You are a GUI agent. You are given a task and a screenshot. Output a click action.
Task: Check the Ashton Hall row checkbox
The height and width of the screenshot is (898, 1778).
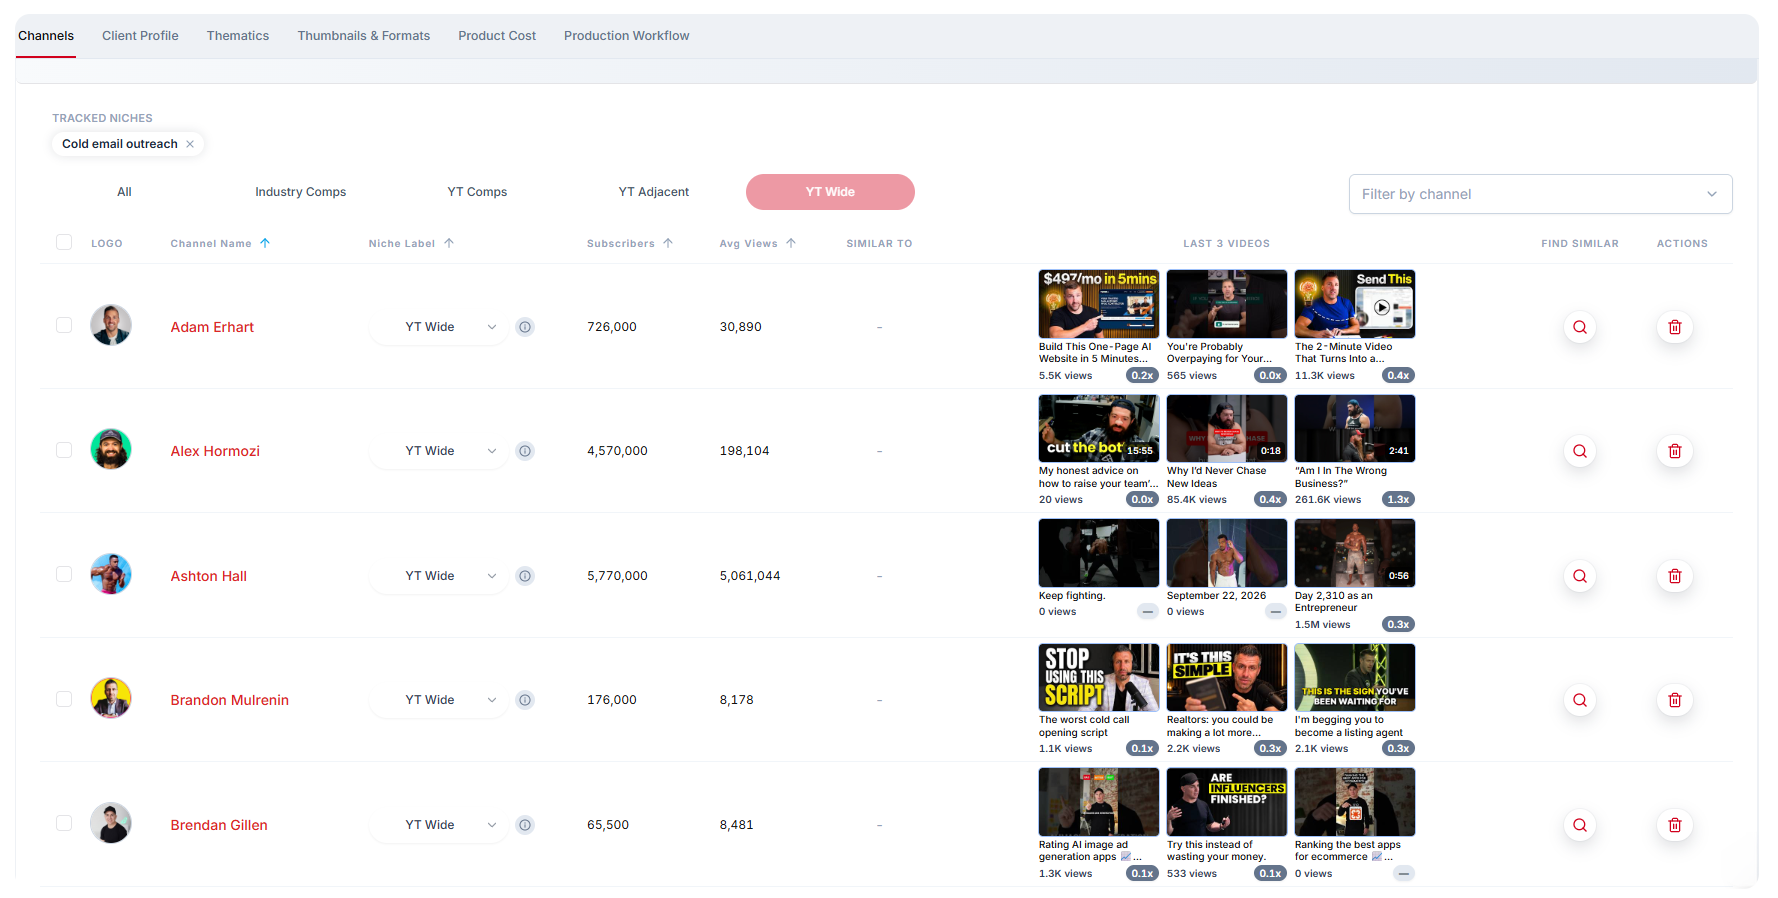click(64, 574)
